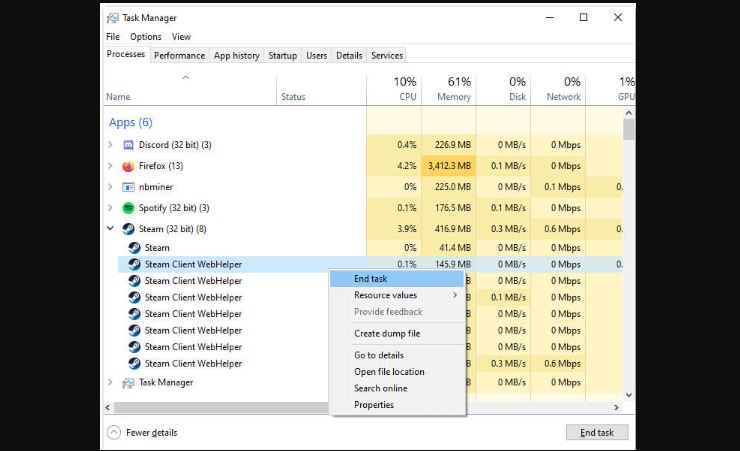Switch to the Users tab
Image resolution: width=740 pixels, height=451 pixels.
pyautogui.click(x=317, y=56)
